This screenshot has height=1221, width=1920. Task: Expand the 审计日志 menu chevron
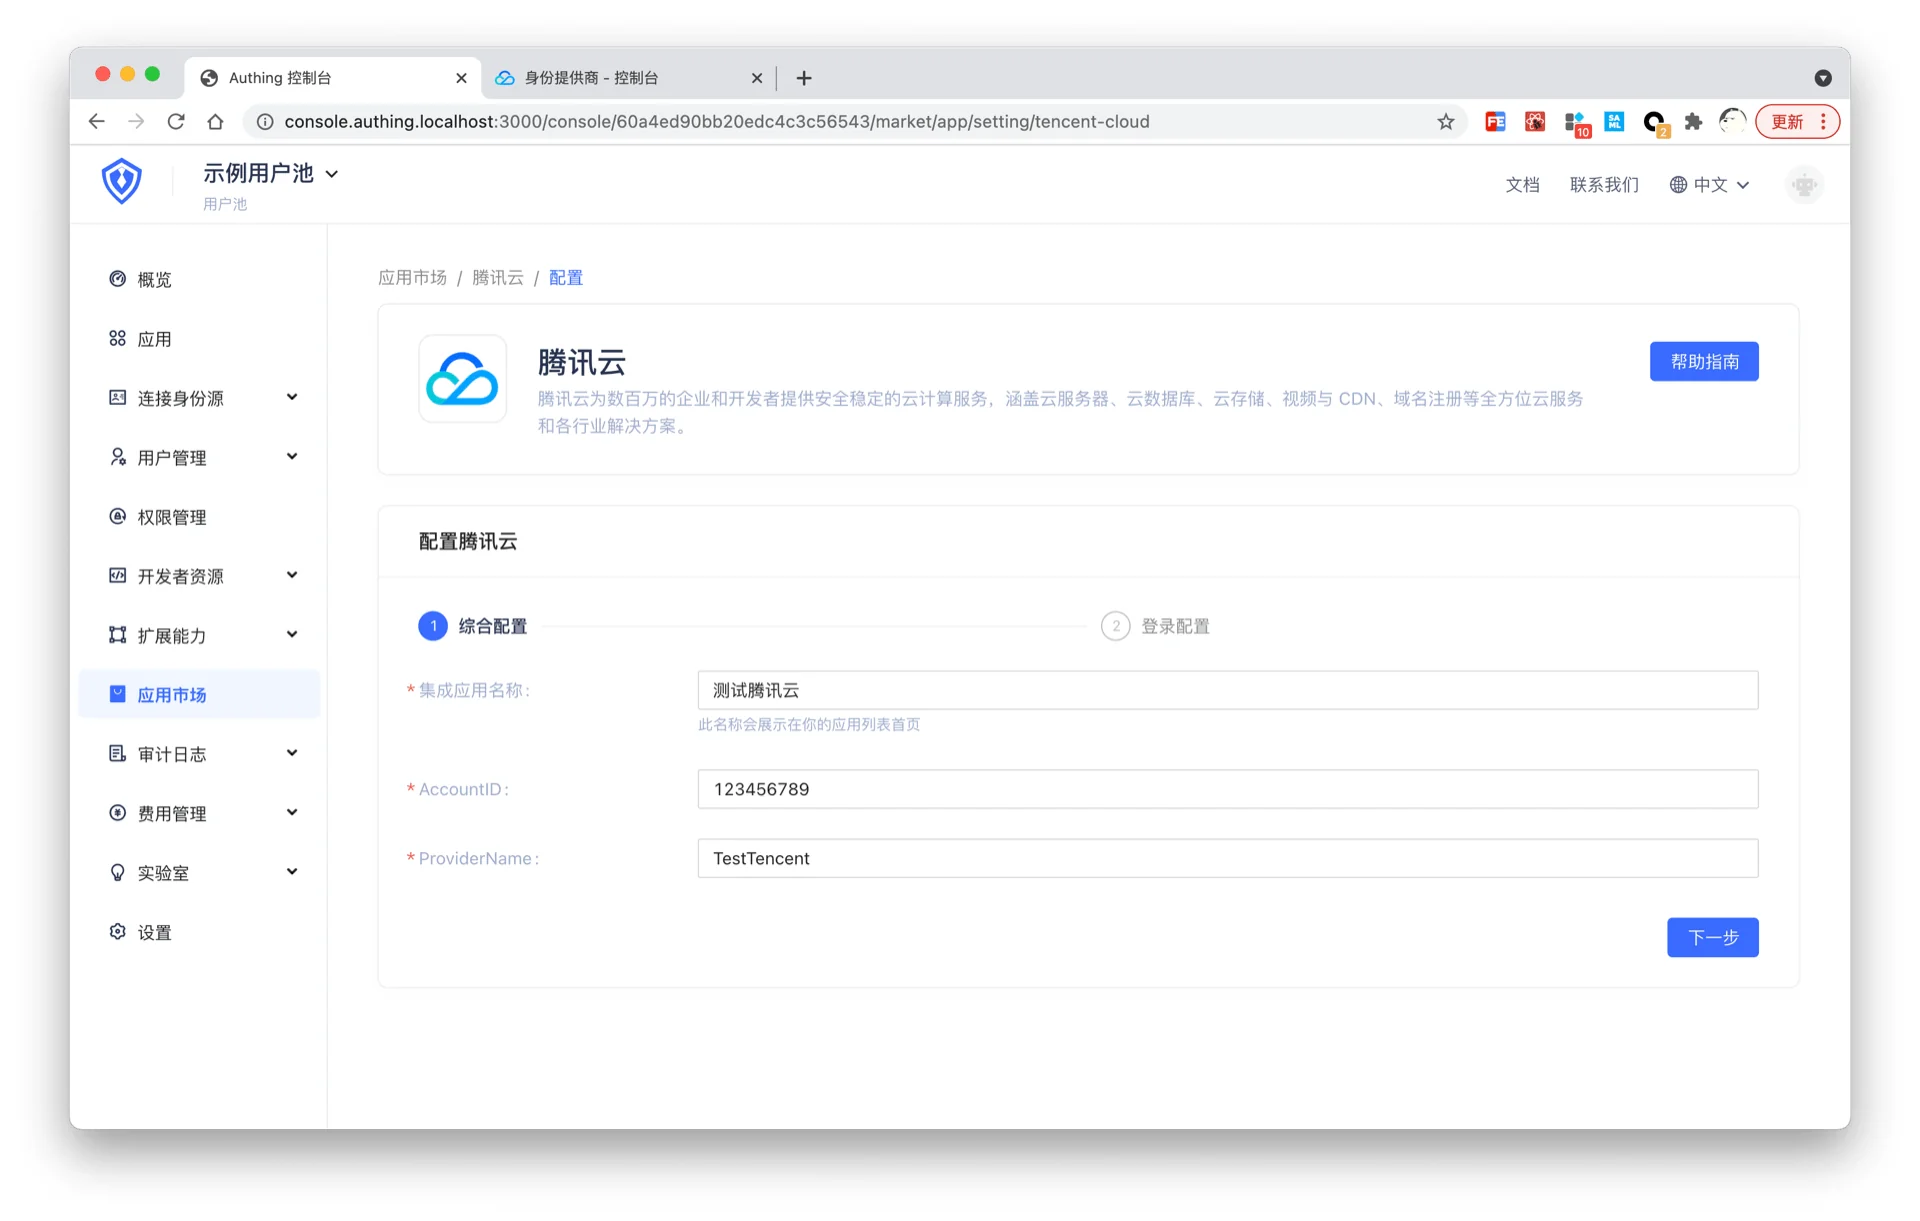point(292,753)
